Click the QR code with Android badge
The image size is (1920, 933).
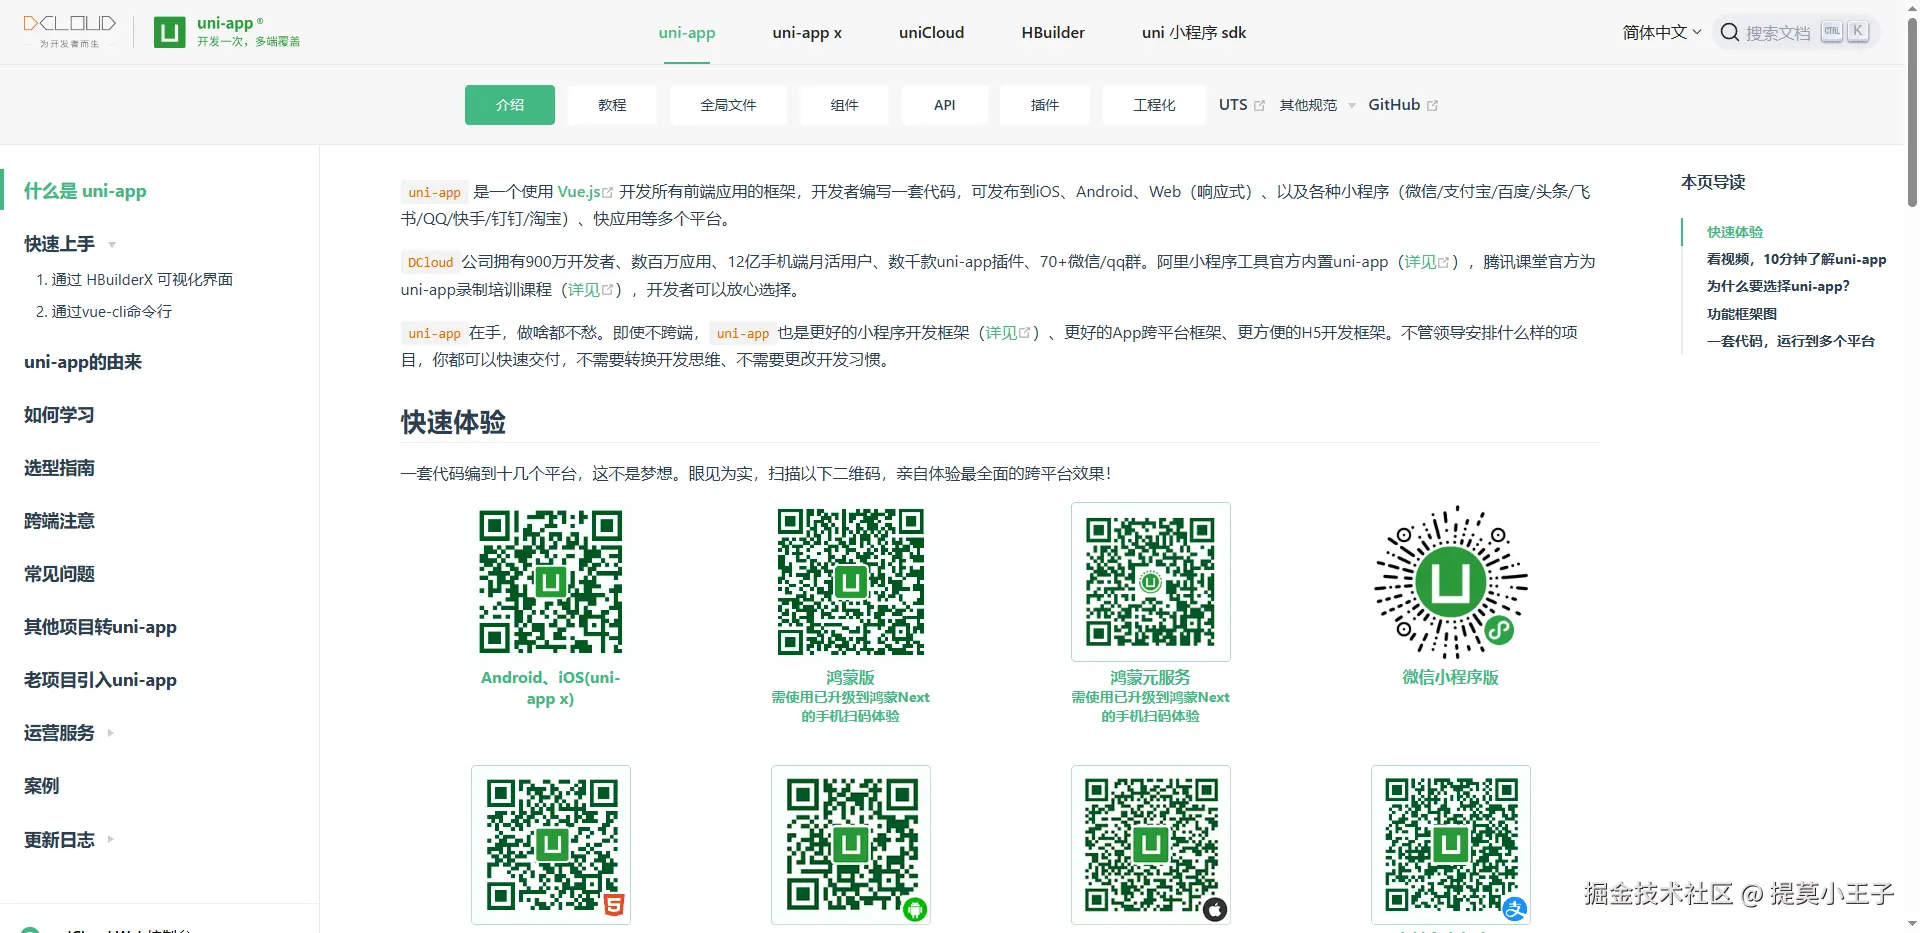(850, 845)
